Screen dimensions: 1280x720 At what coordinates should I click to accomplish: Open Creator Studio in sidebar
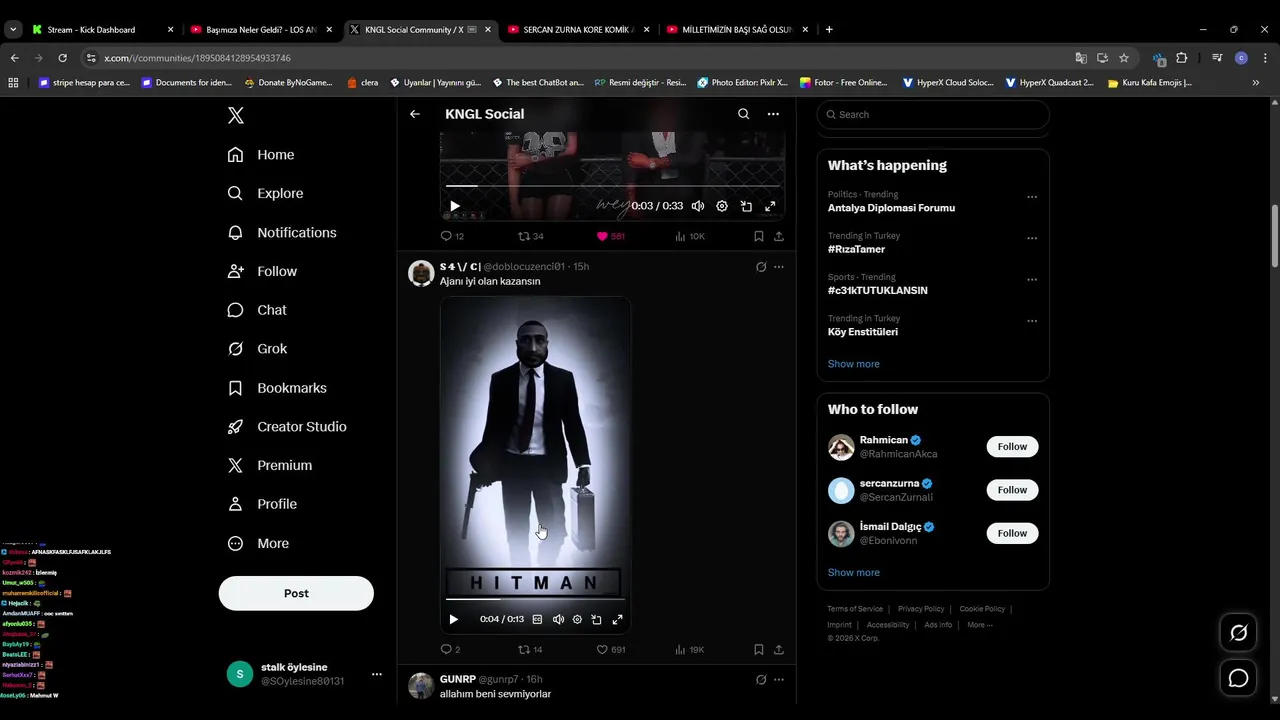[x=287, y=427]
